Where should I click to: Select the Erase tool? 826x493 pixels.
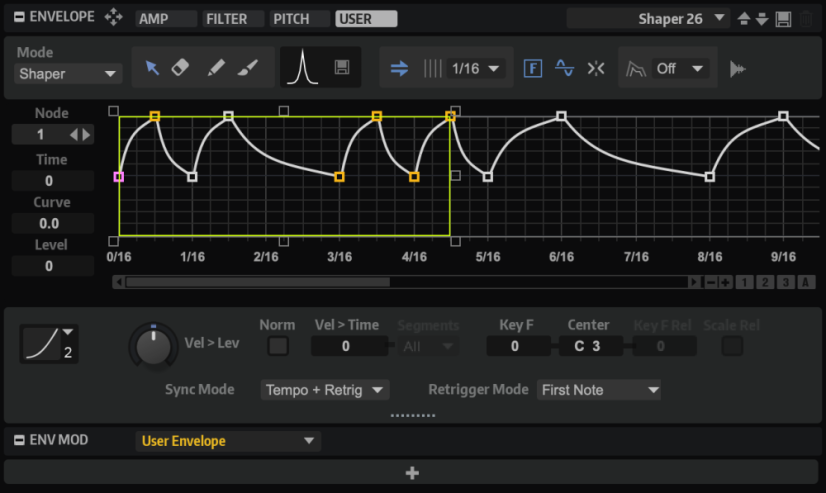(181, 68)
